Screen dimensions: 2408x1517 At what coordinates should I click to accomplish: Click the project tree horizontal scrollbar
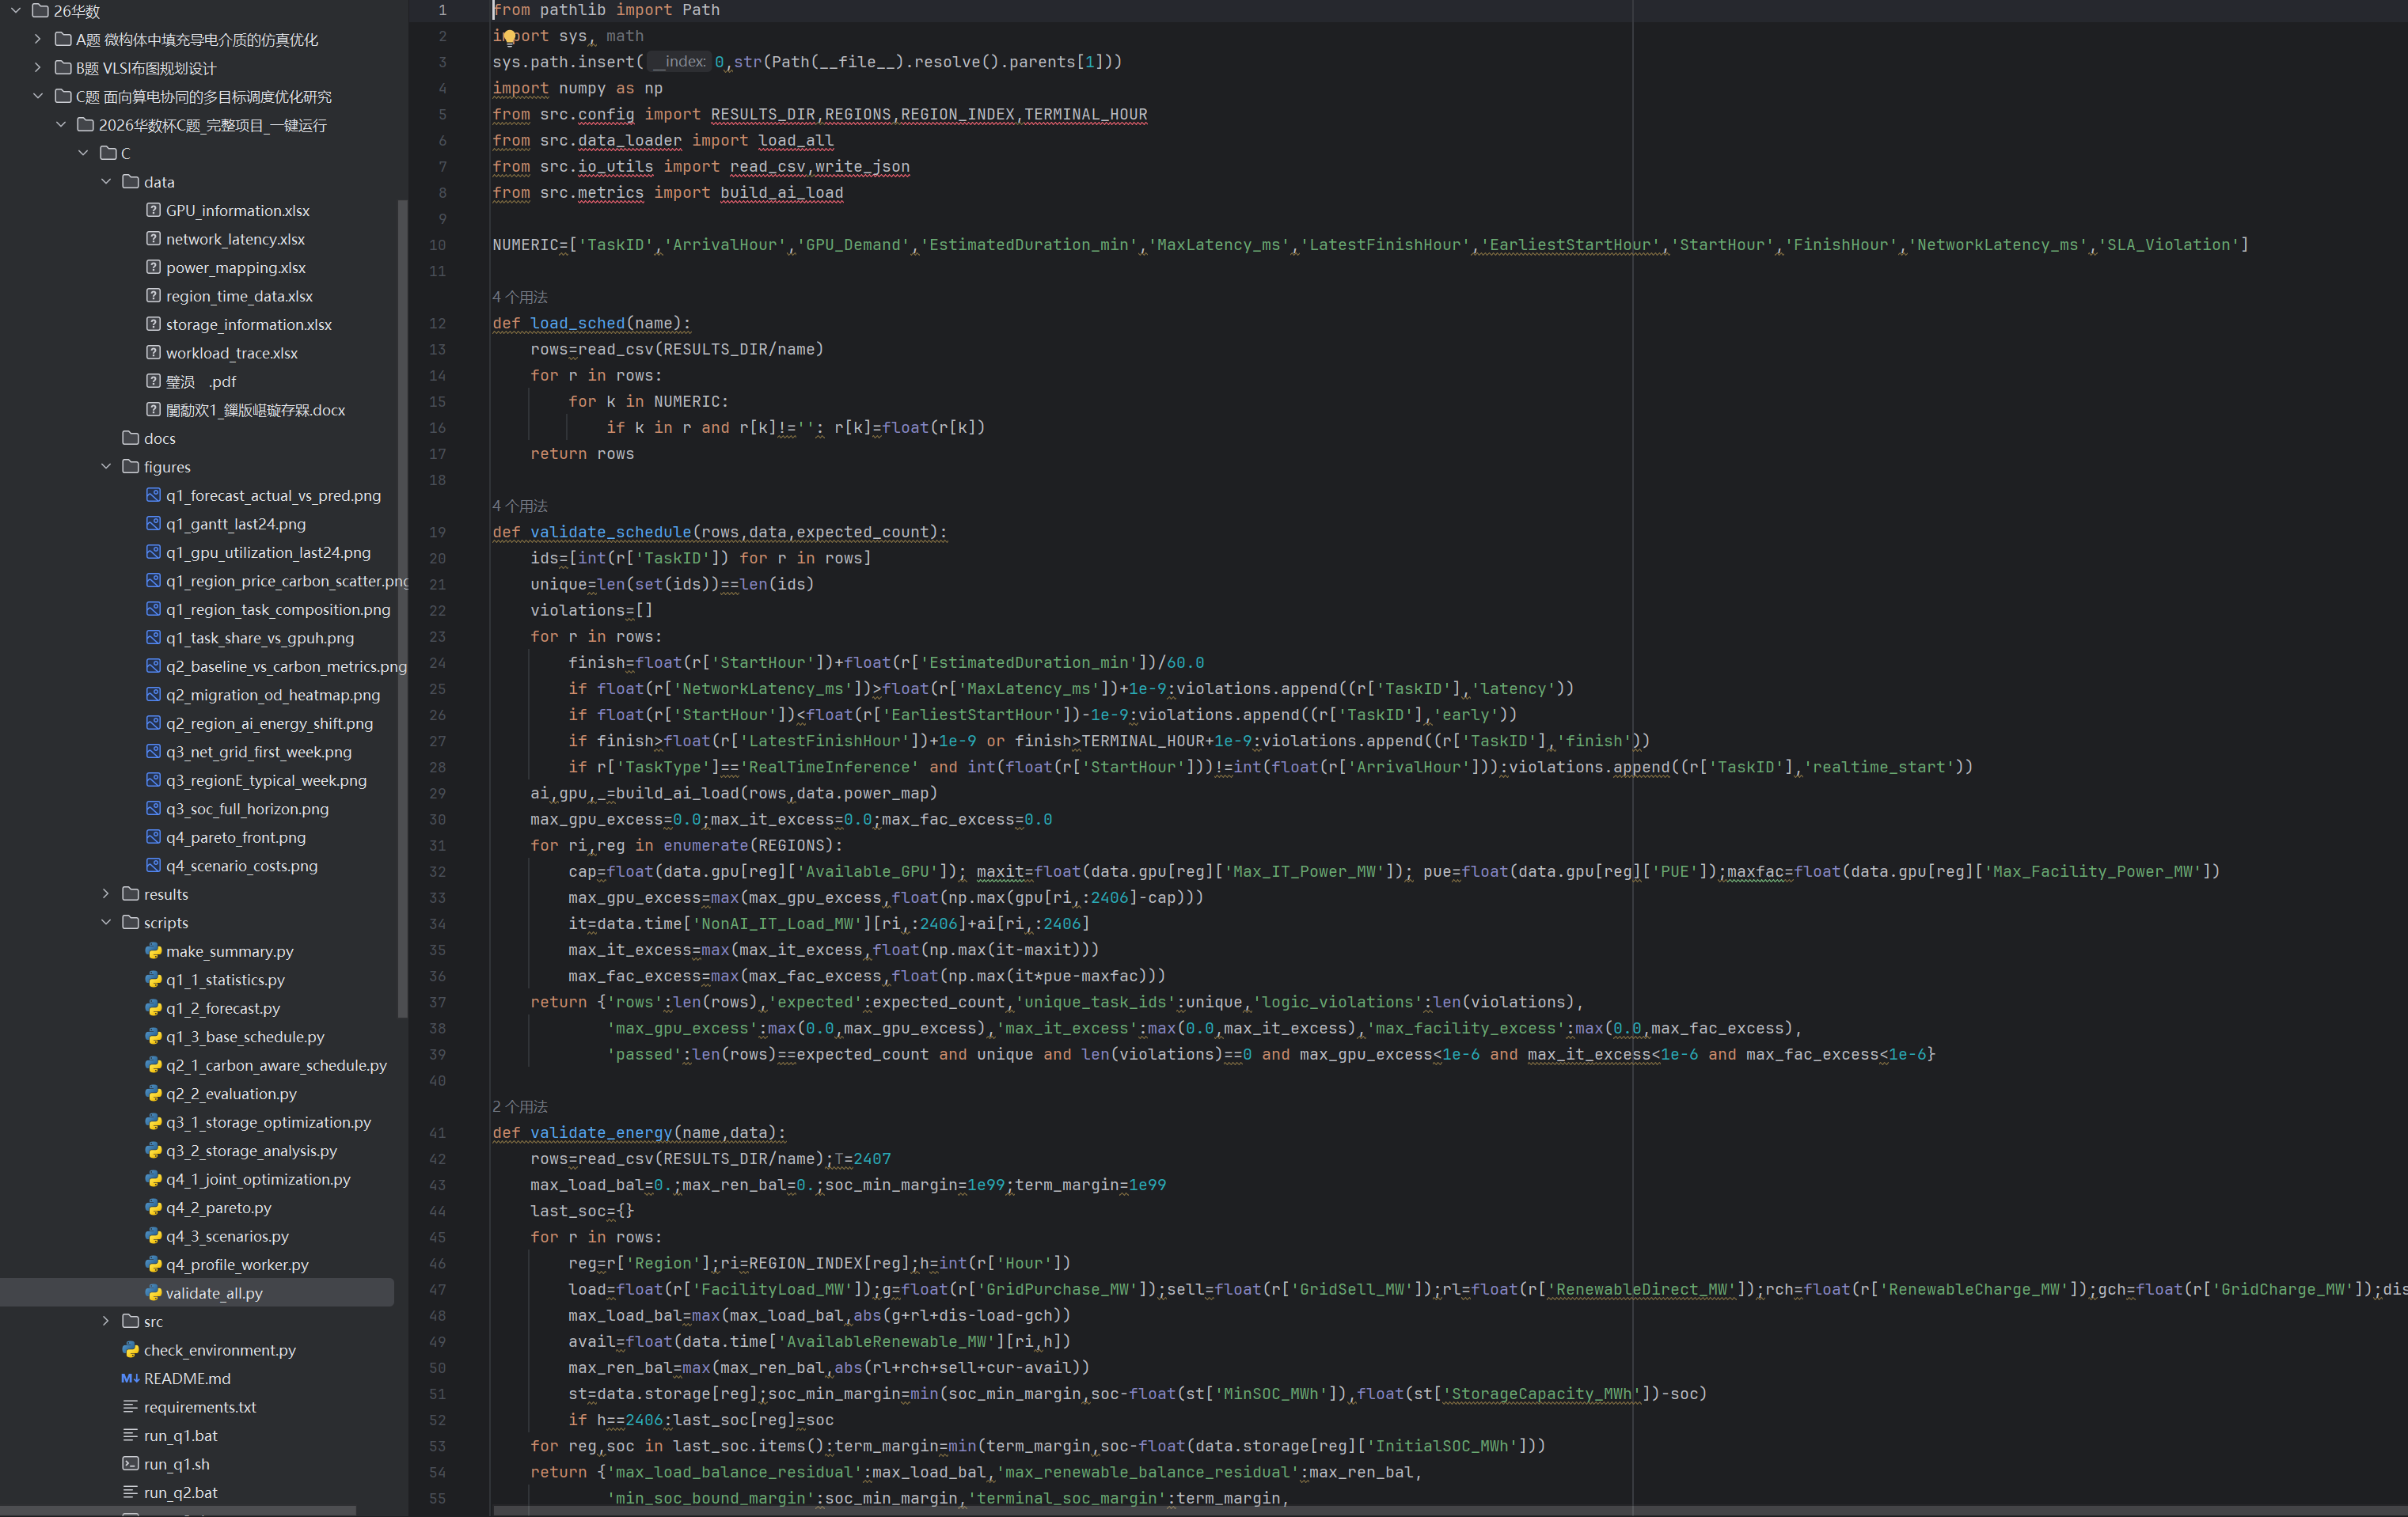click(178, 1510)
